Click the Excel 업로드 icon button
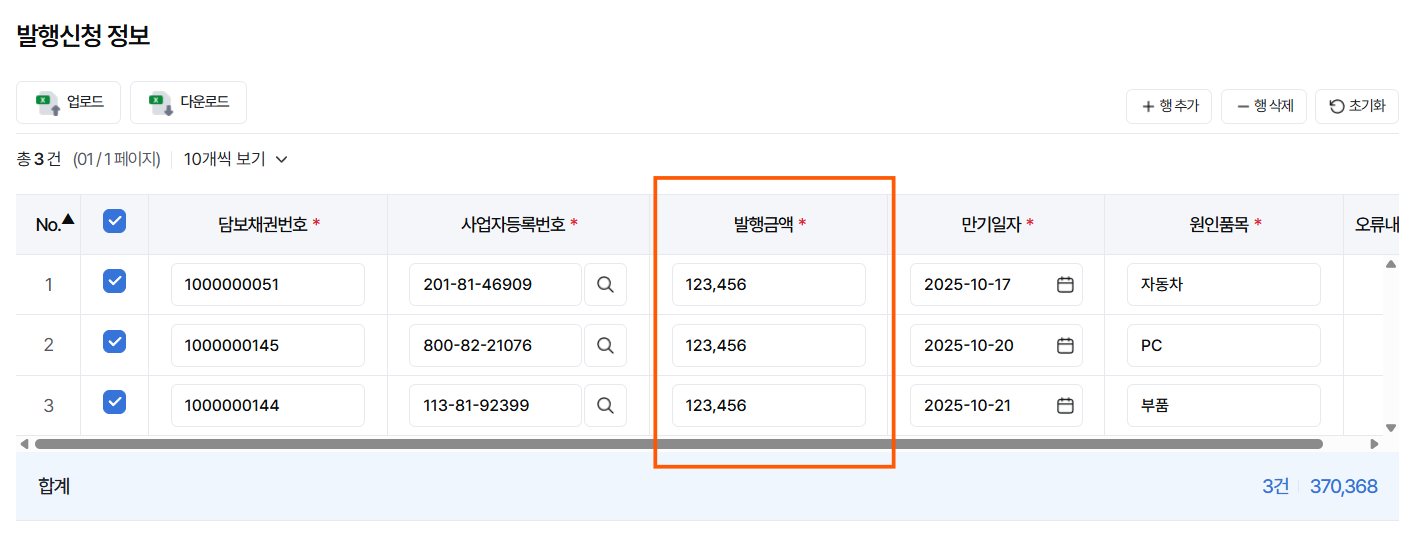The height and width of the screenshot is (538, 1415). [69, 102]
